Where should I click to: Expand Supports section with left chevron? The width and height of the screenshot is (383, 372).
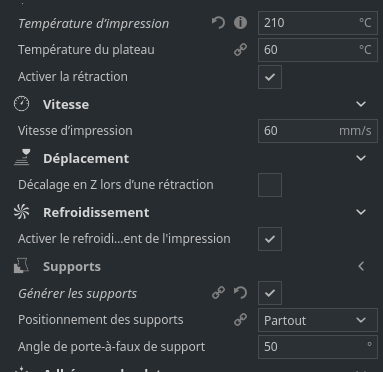point(361,266)
